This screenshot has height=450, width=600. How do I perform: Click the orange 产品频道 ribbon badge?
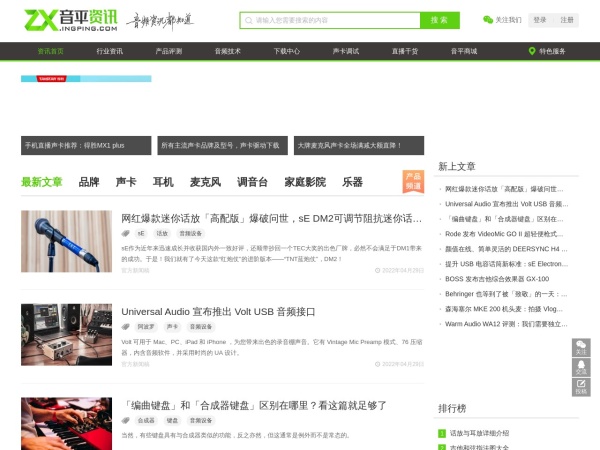413,181
